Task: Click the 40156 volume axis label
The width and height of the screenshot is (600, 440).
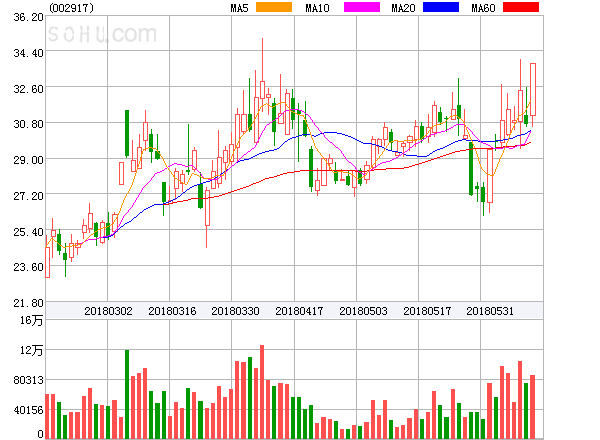Action: point(28,410)
